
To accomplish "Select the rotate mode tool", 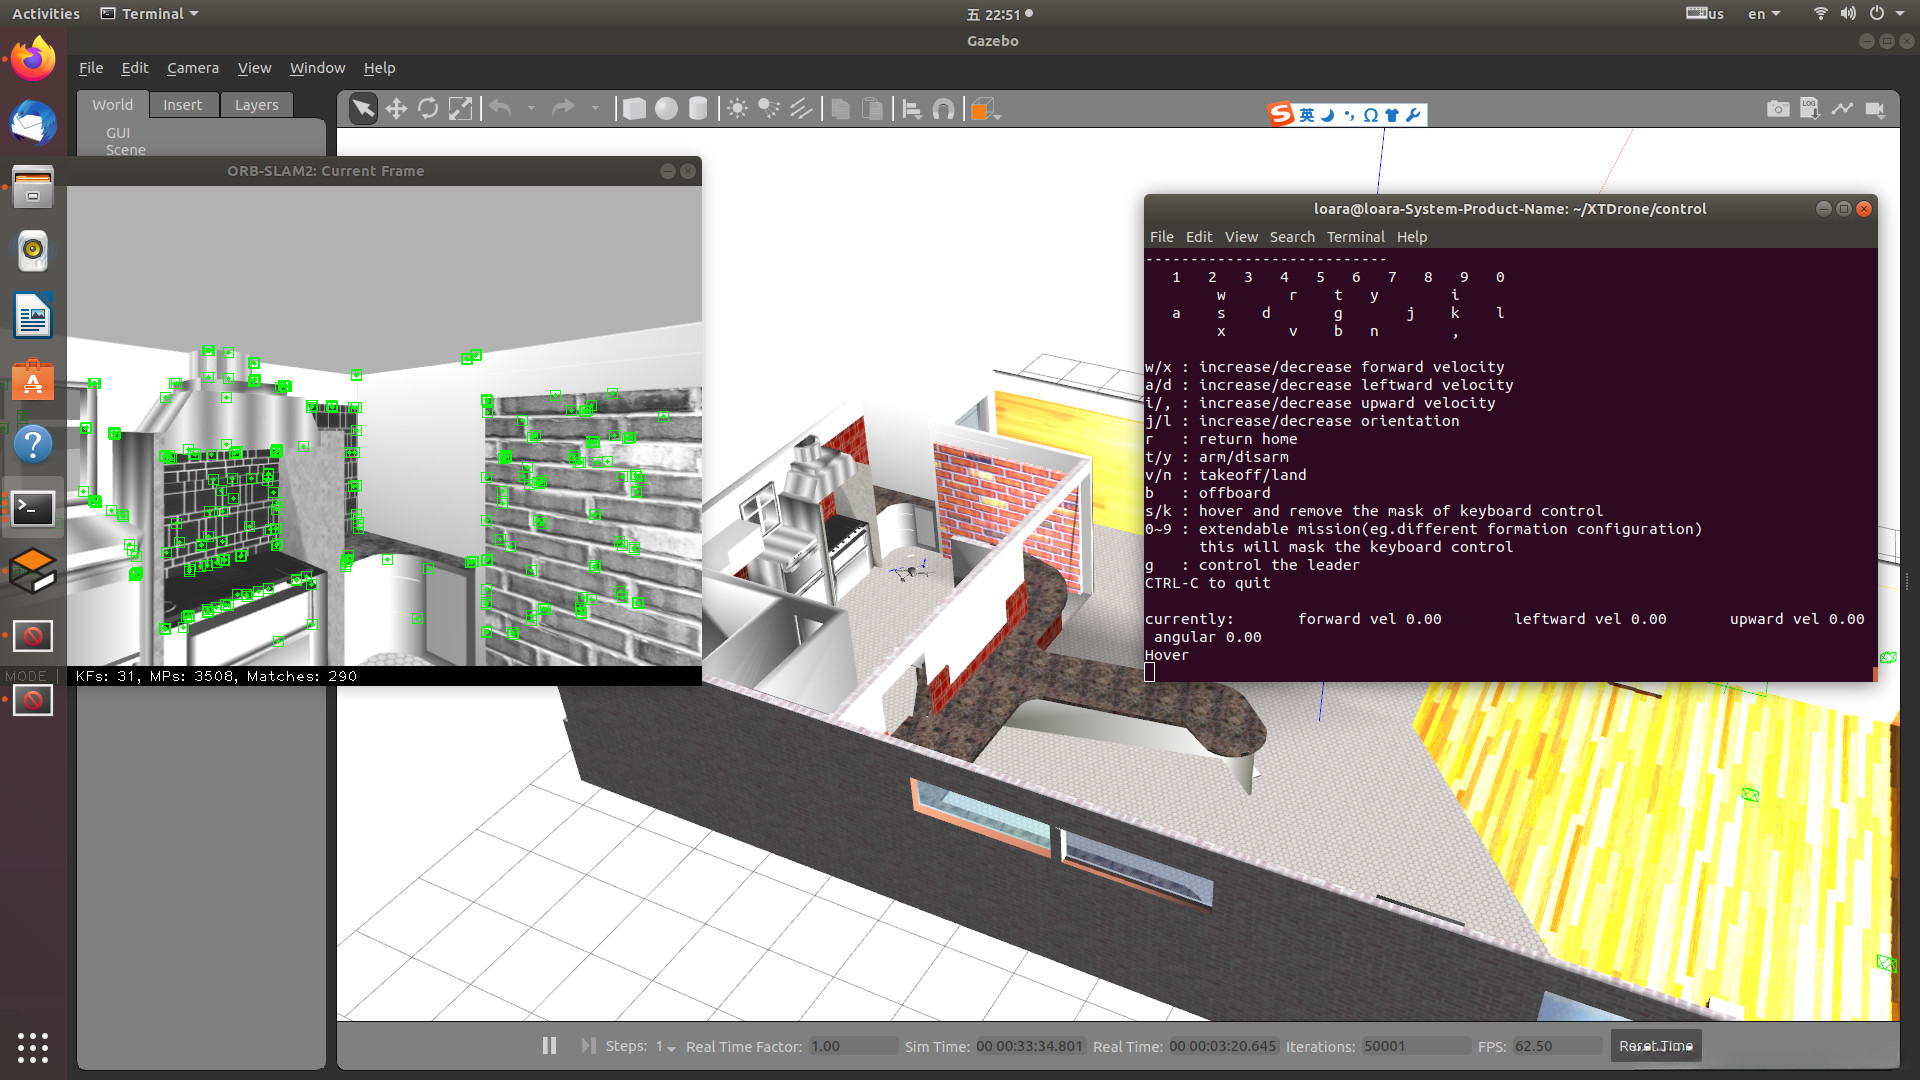I will pyautogui.click(x=428, y=109).
